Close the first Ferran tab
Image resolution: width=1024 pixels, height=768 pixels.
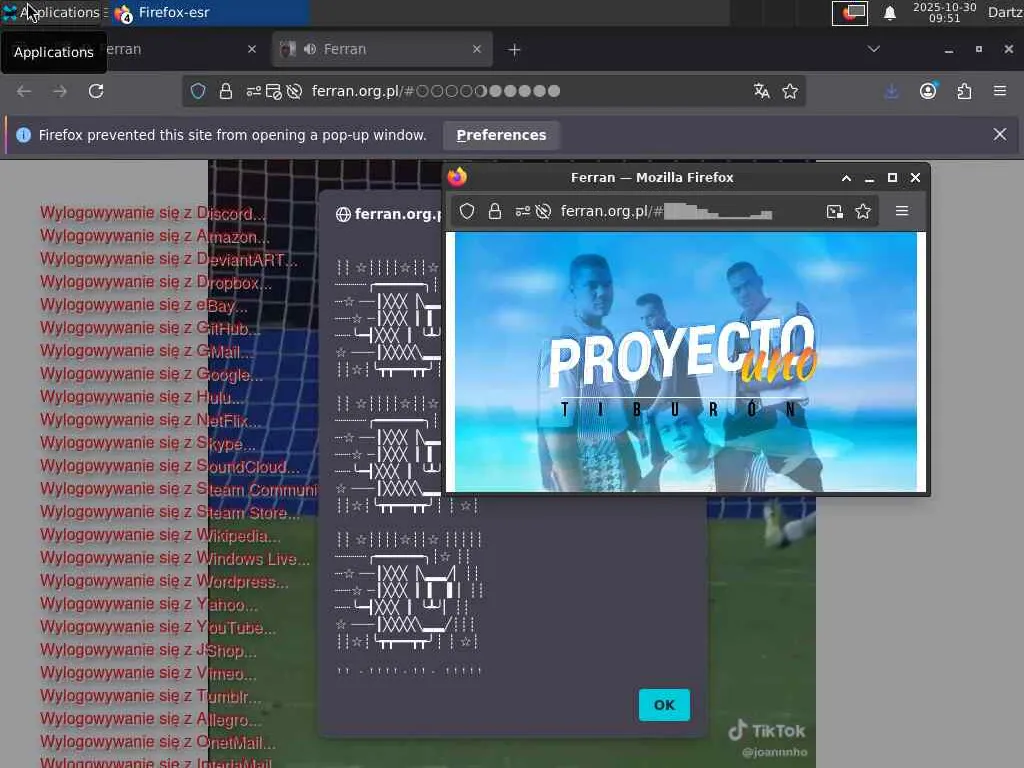click(x=252, y=49)
